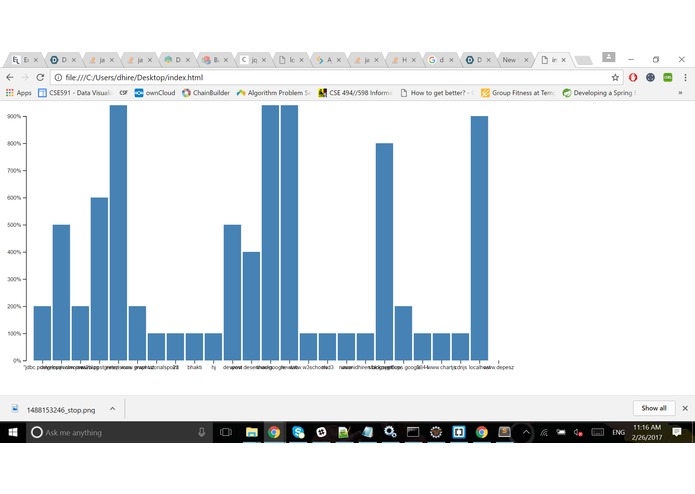Click the muted volume tray icon

578,432
